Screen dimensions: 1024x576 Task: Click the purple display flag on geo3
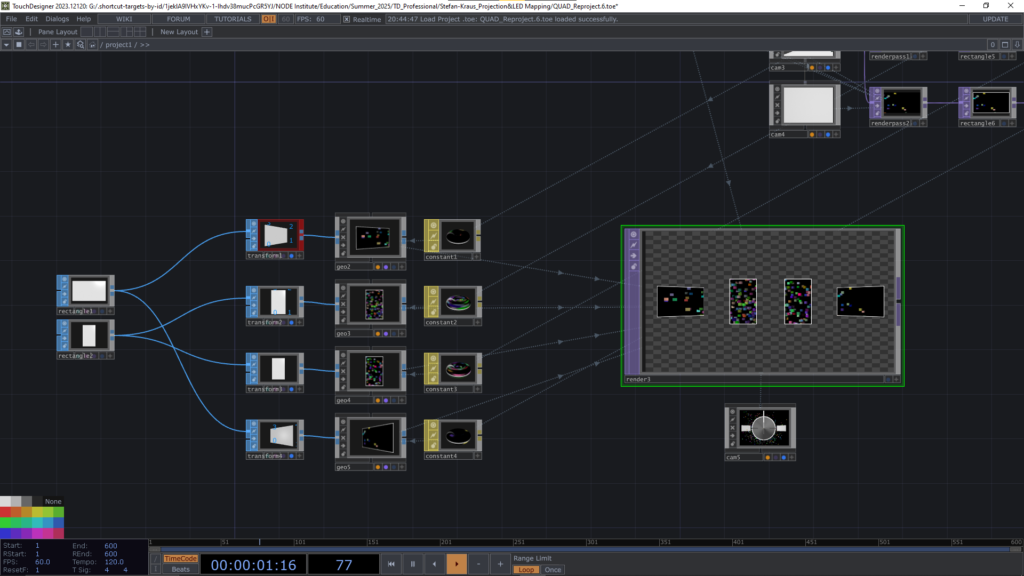385,334
